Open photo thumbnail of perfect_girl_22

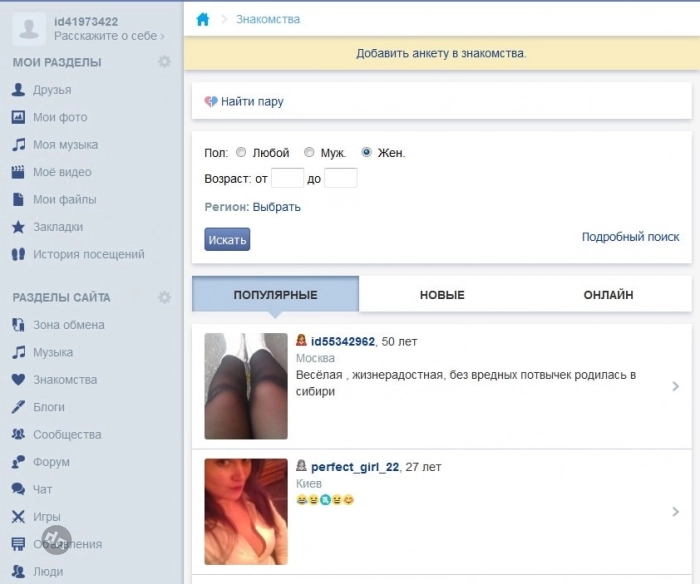(246, 511)
